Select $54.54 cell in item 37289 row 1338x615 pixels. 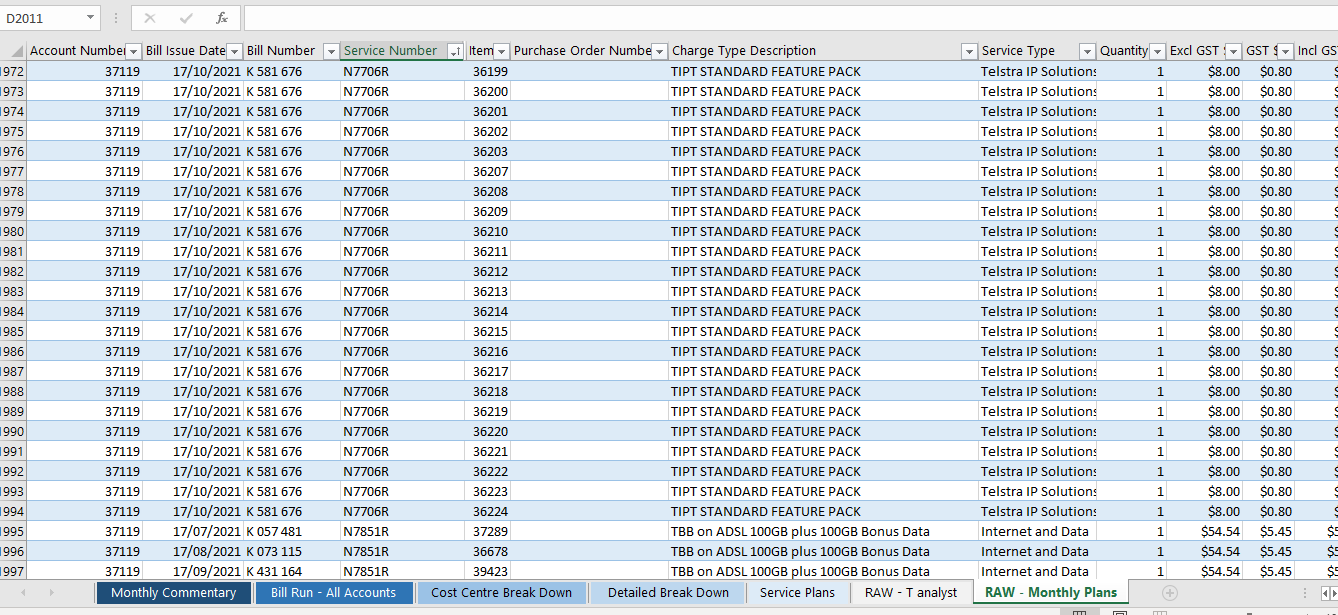(x=1205, y=531)
